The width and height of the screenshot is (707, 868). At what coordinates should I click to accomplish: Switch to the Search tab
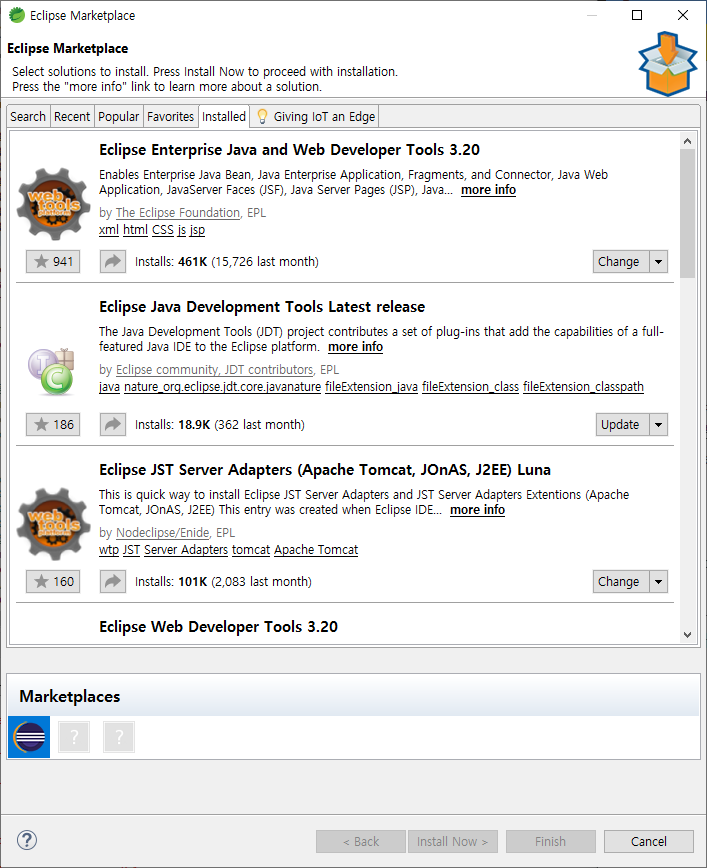pos(28,116)
